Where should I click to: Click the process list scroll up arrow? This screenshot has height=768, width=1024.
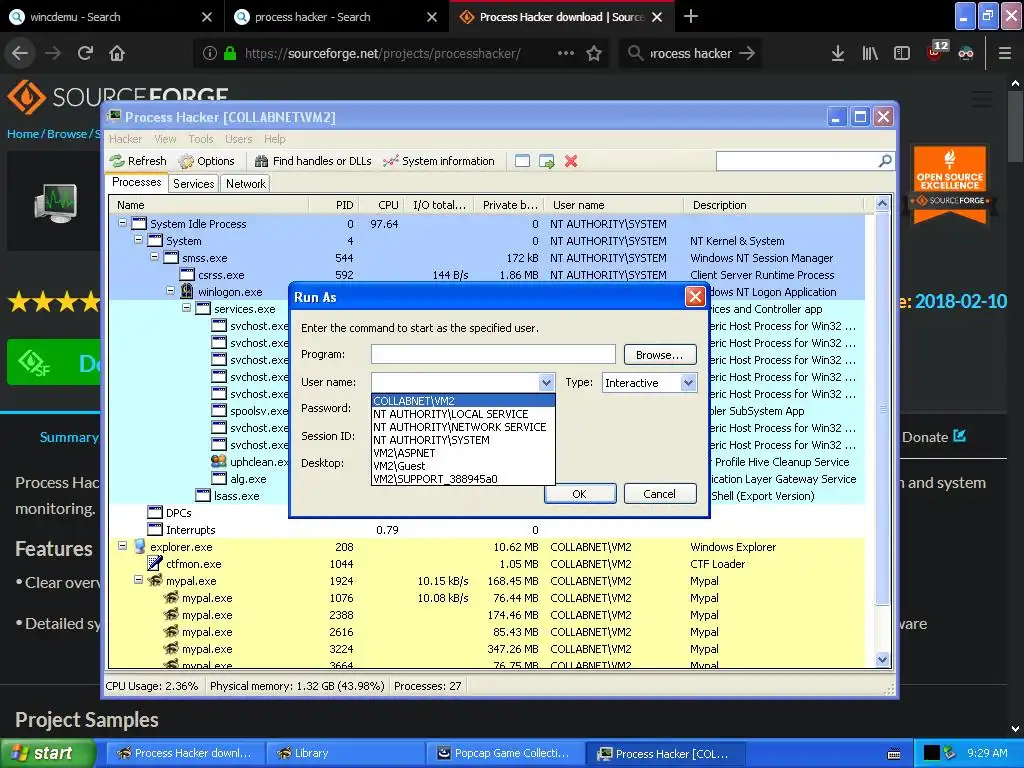tap(882, 204)
